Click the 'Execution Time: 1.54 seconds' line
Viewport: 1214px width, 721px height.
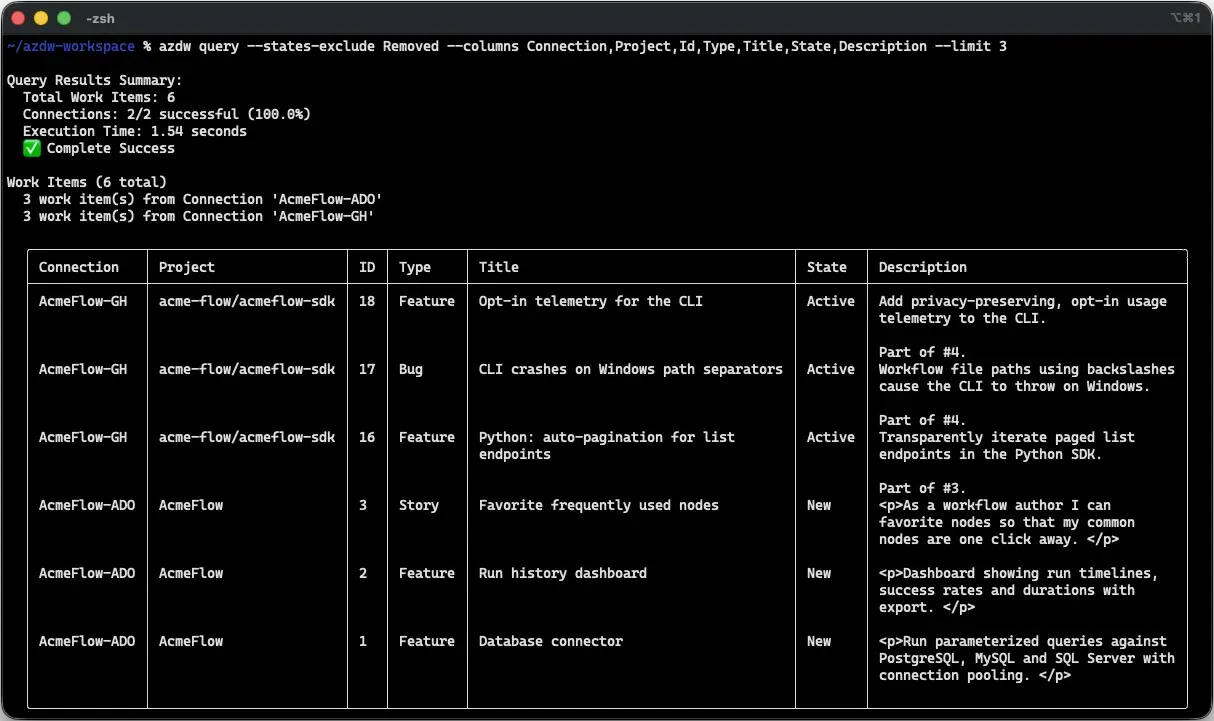click(x=135, y=131)
